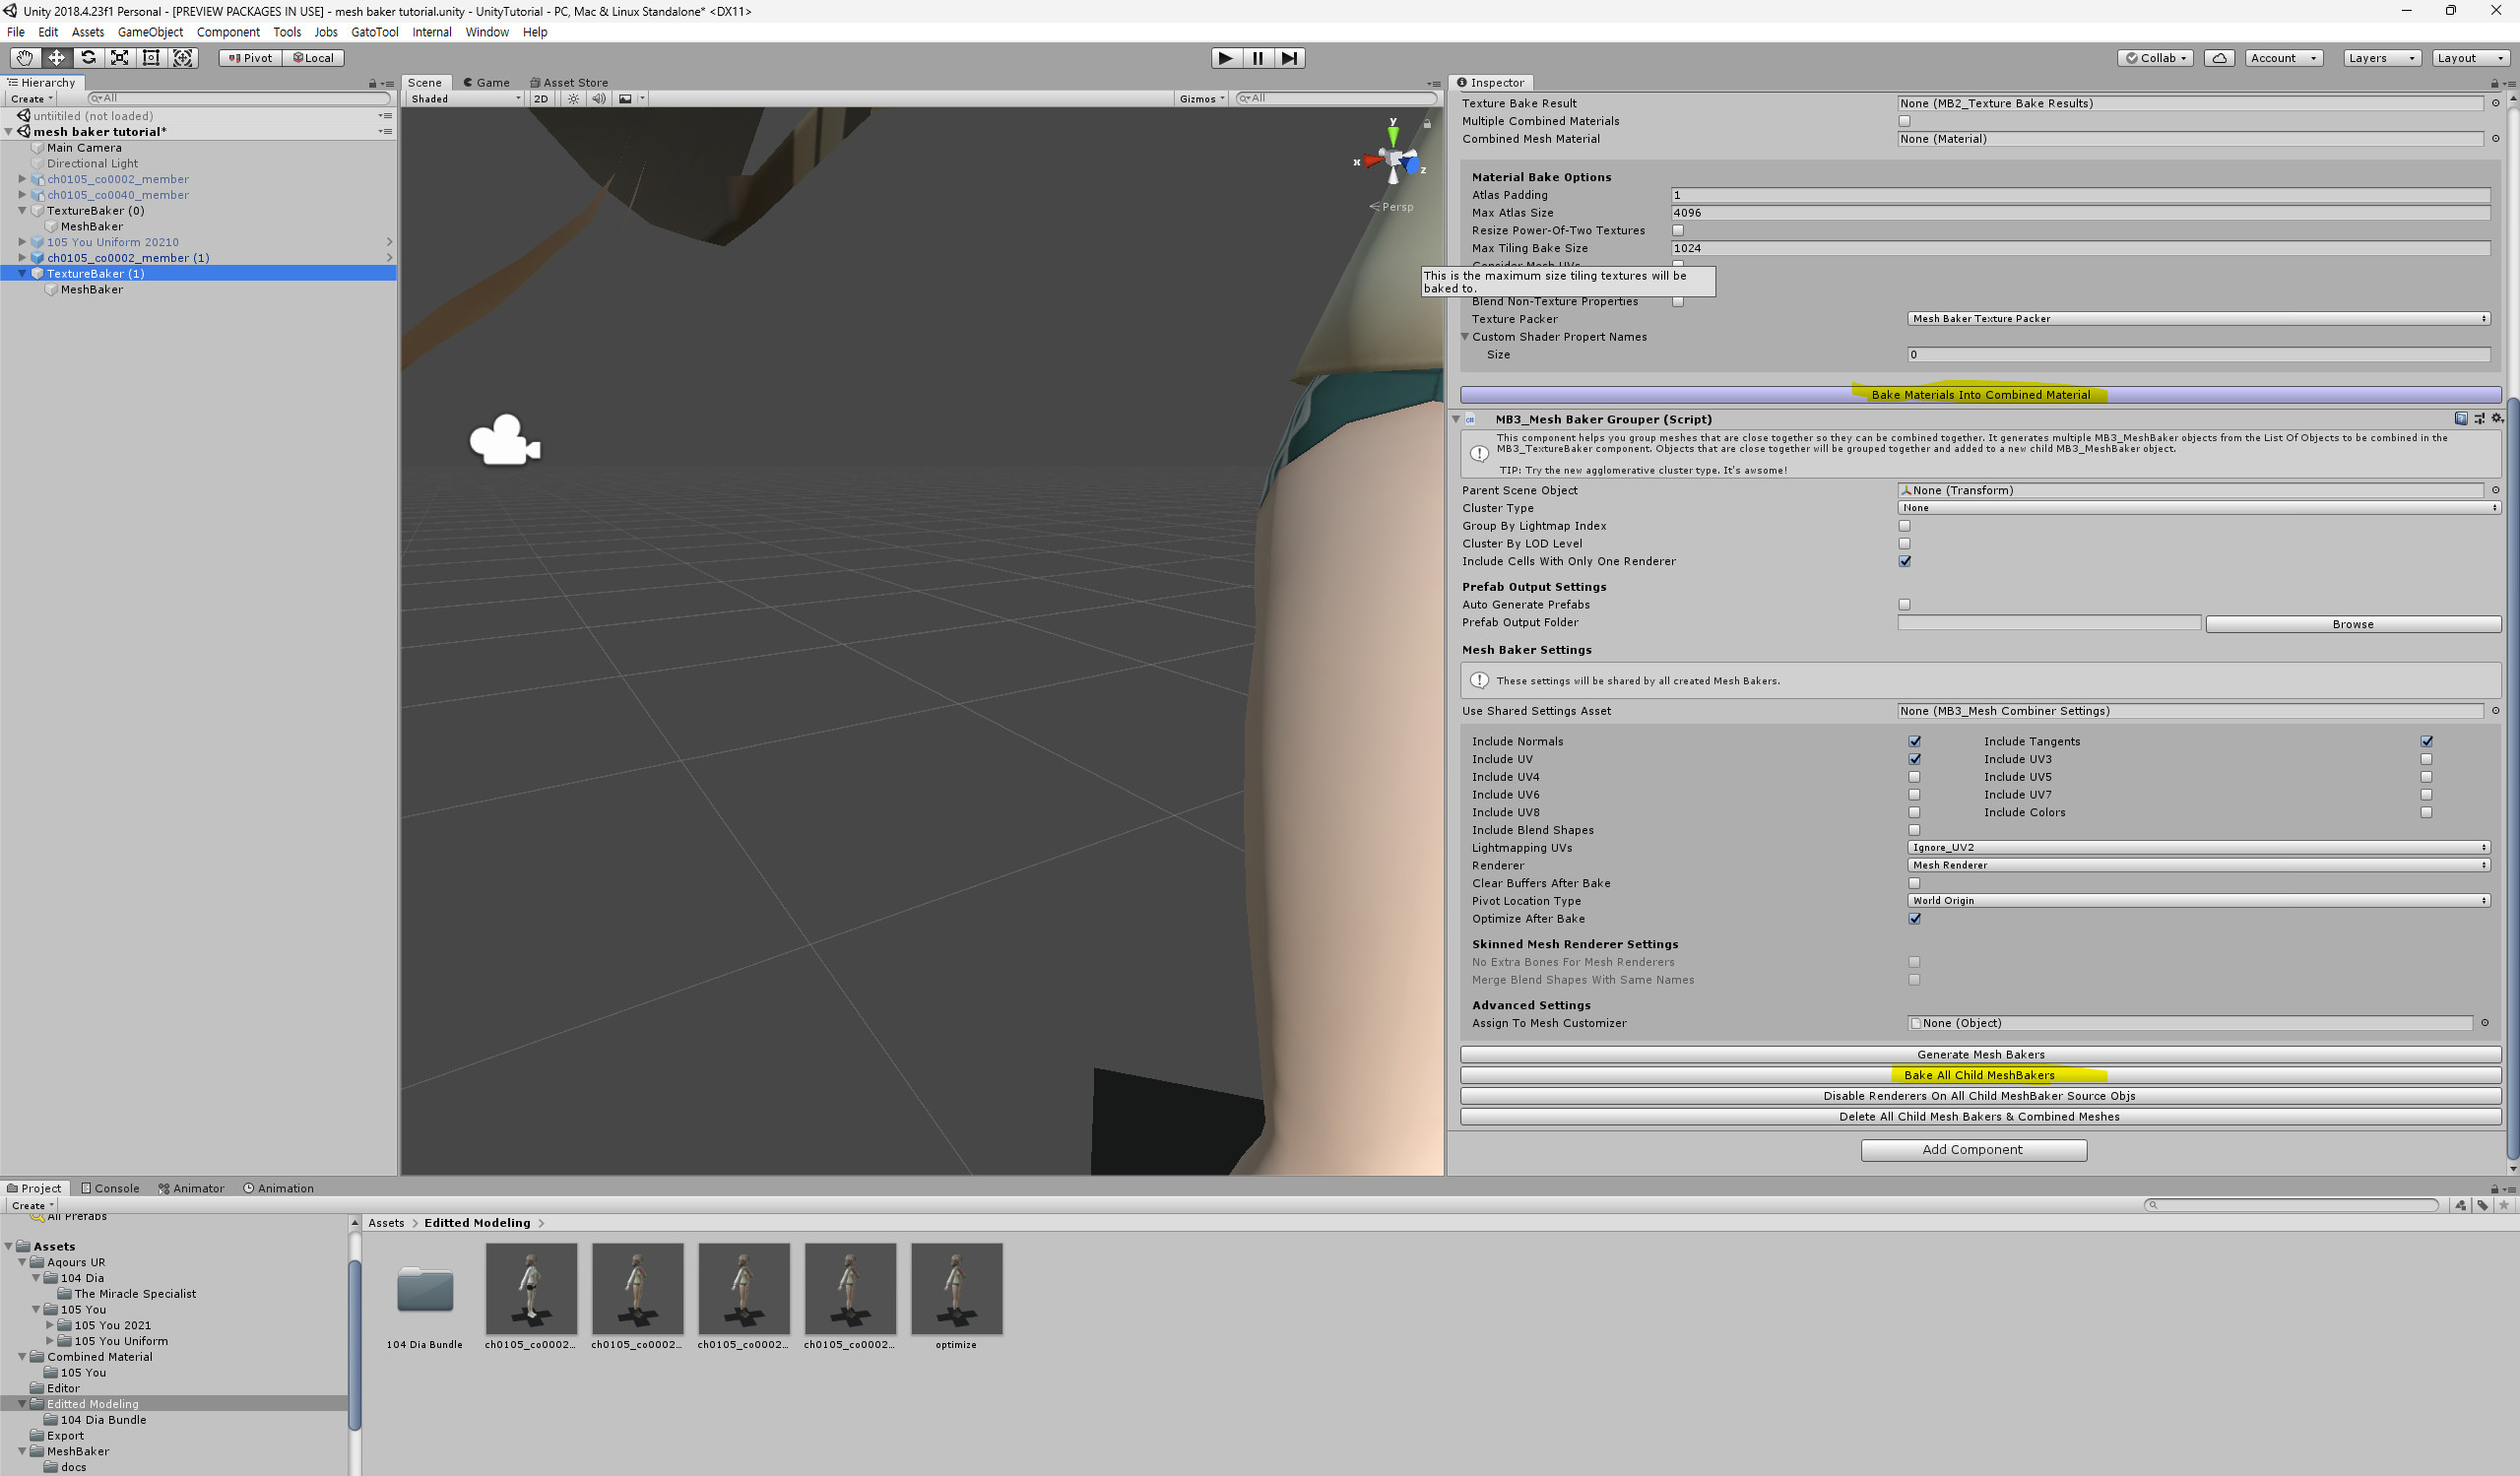Open the Shaded draw mode dropdown

(463, 98)
